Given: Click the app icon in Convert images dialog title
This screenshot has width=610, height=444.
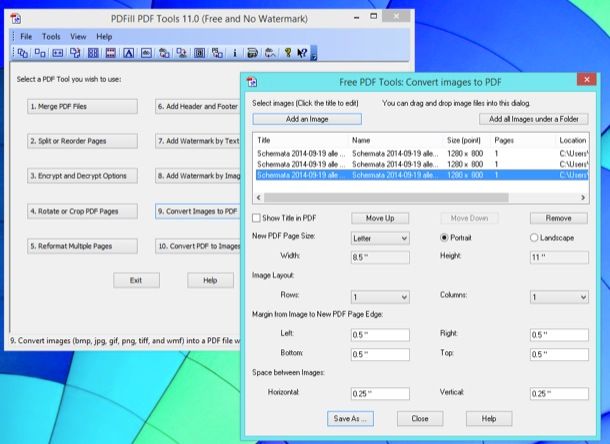Looking at the screenshot, I should point(252,82).
